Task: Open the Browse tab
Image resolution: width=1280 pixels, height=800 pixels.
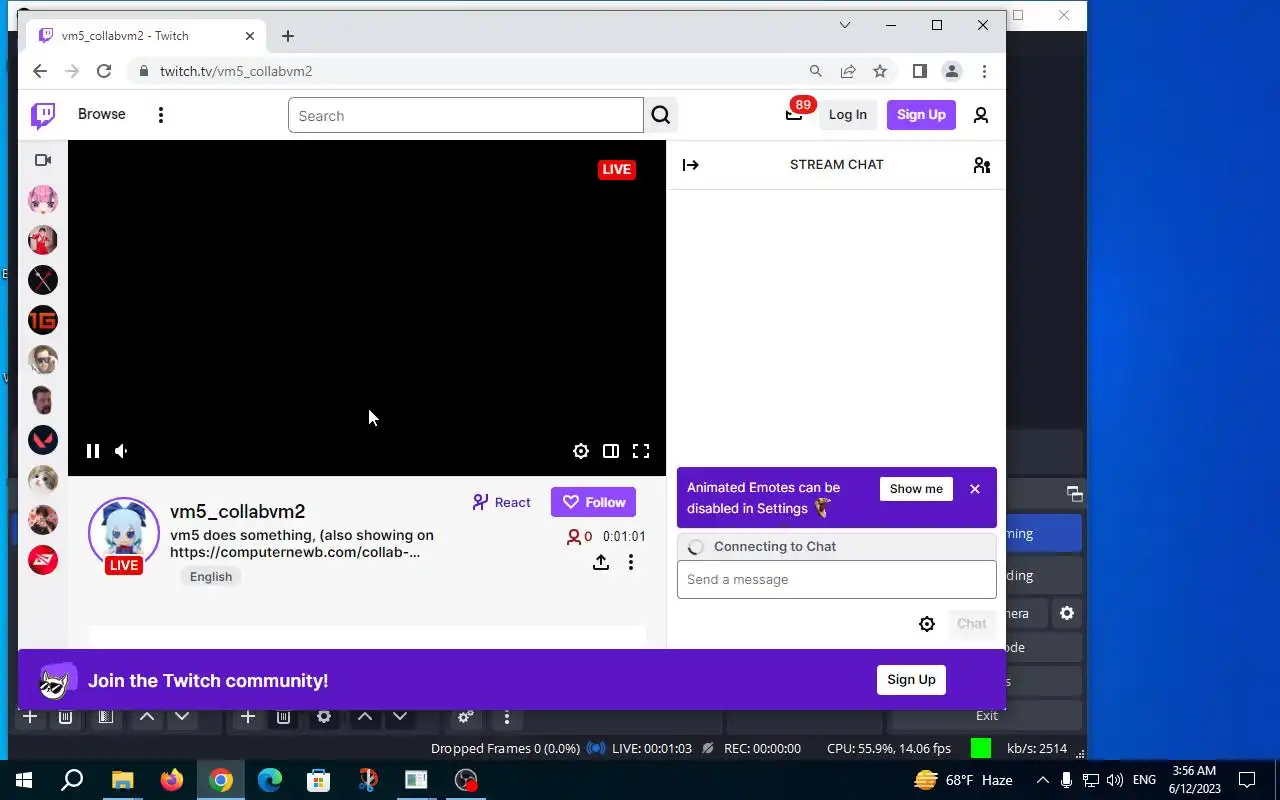Action: tap(102, 114)
